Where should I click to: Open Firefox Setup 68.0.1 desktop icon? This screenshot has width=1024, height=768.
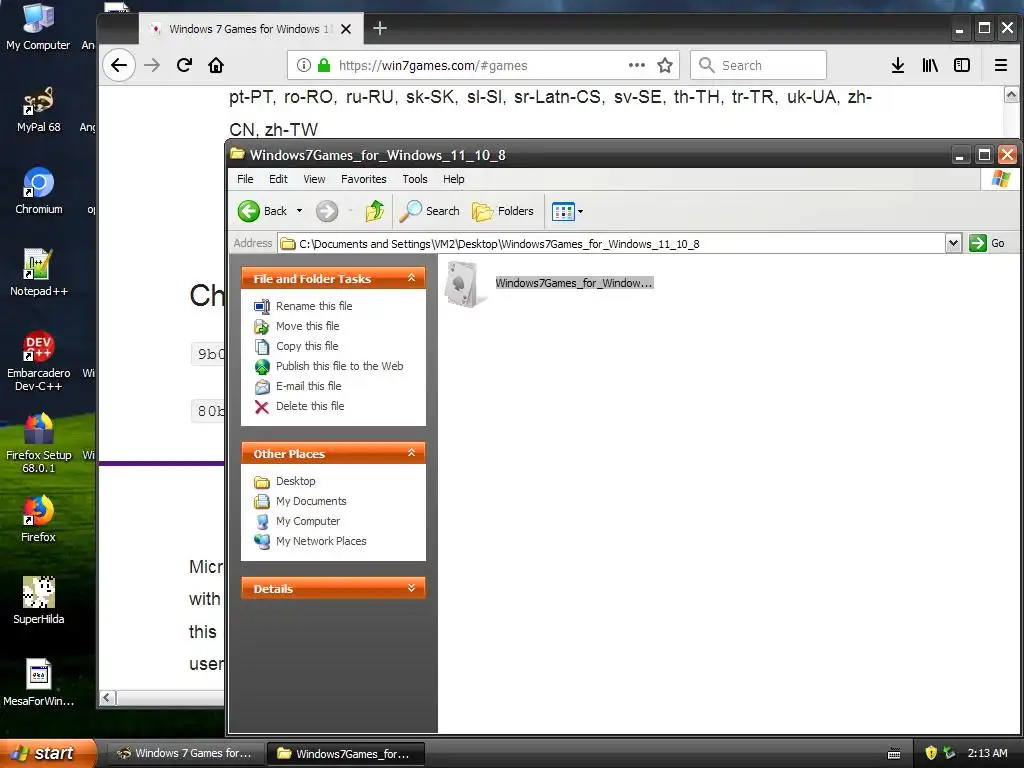39,443
